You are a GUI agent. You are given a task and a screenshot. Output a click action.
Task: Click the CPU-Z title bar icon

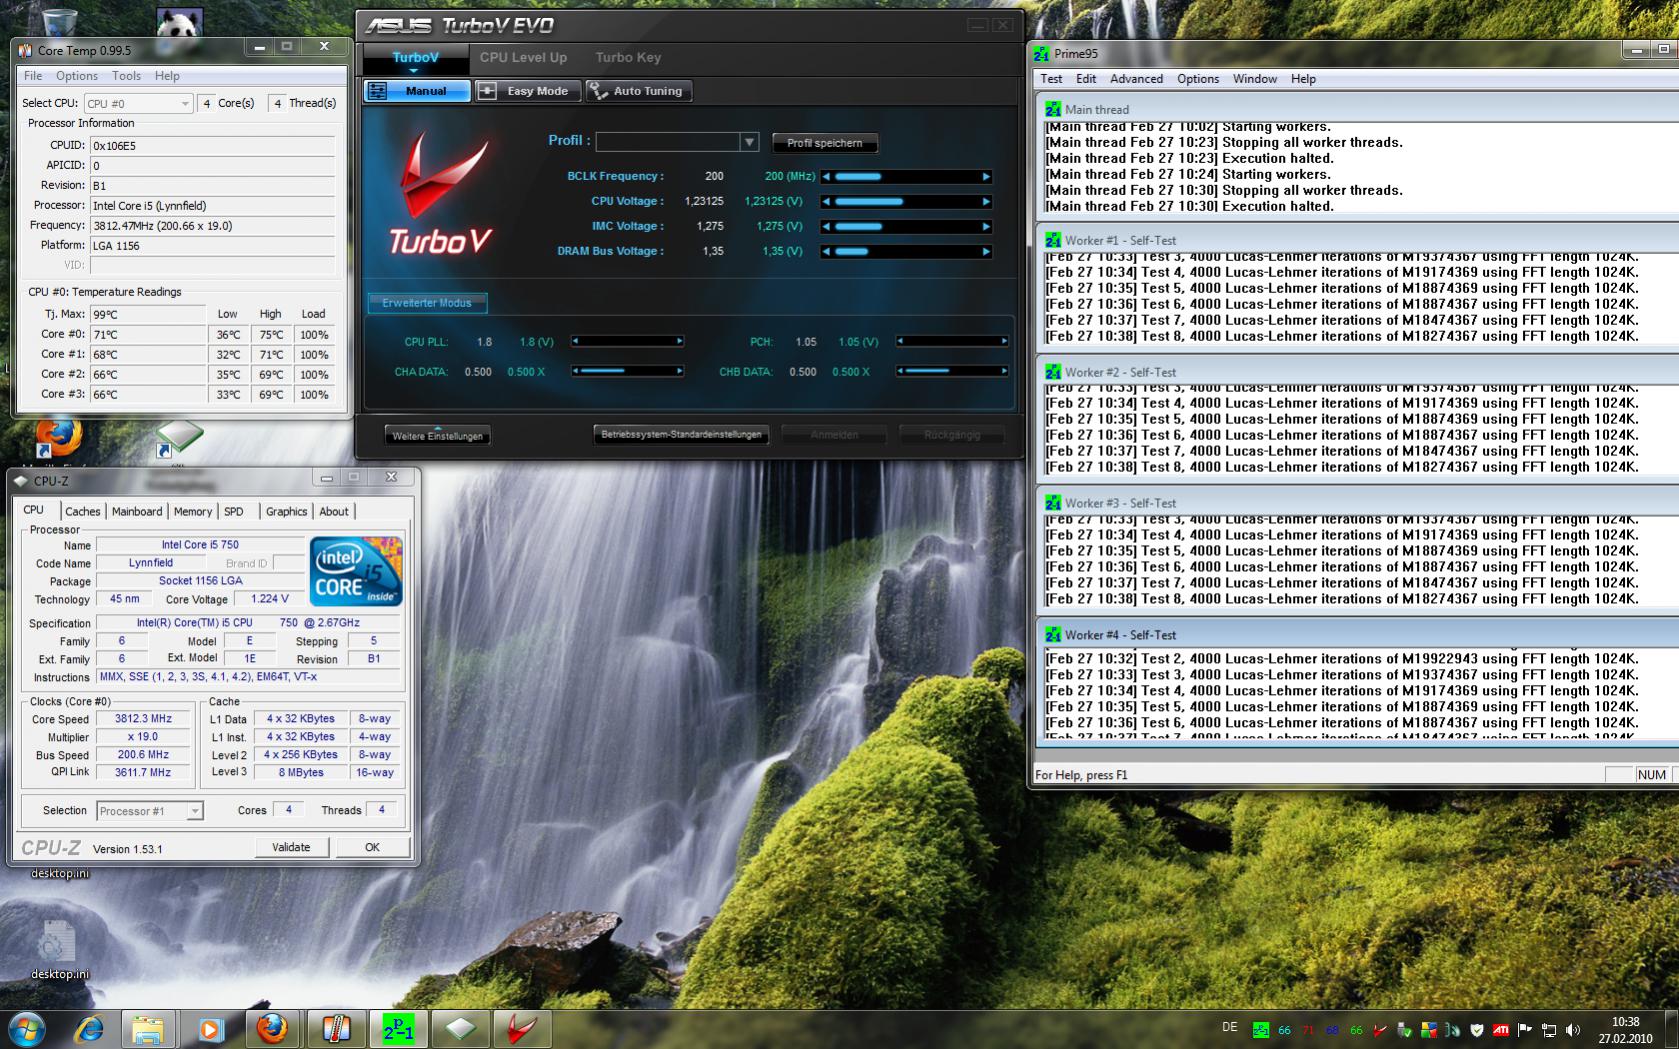point(21,481)
